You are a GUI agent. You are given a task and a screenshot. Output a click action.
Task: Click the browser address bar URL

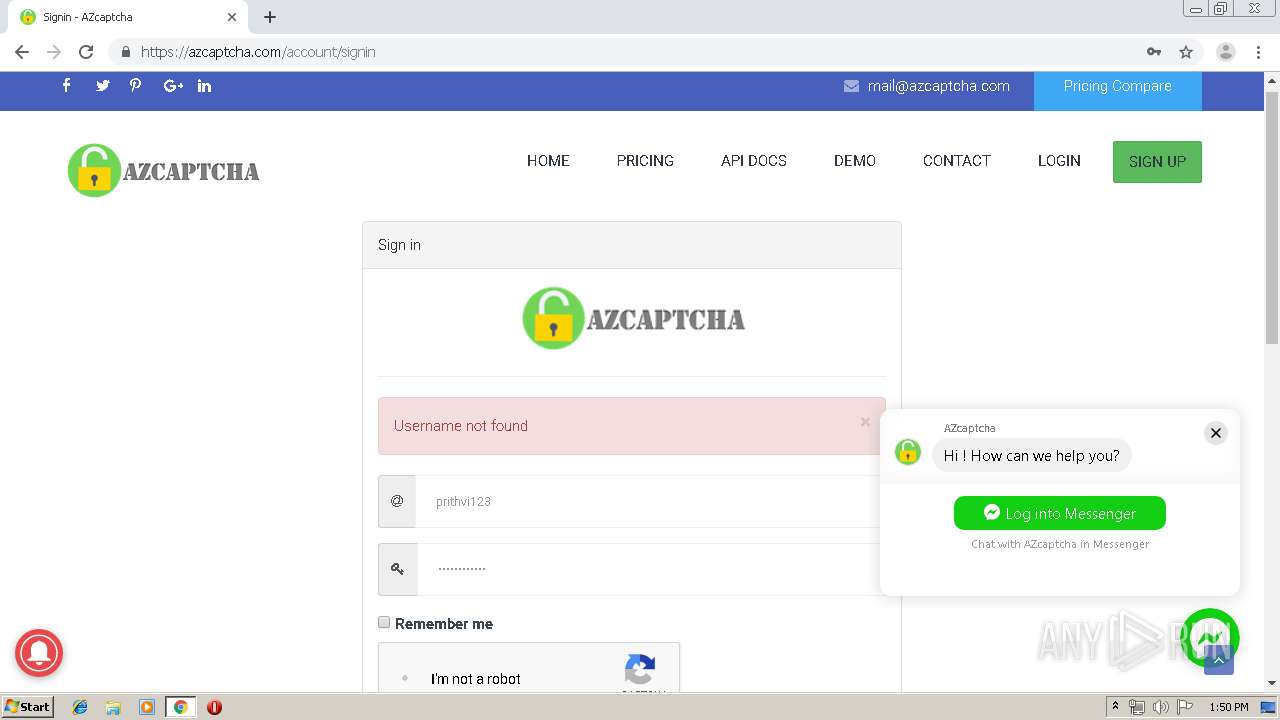pos(258,52)
